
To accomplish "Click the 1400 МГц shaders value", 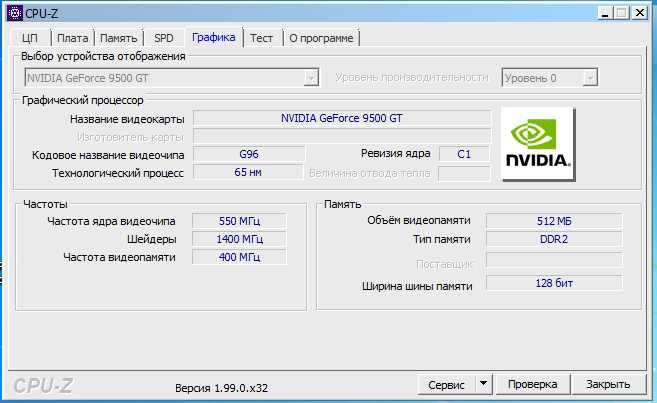I will (x=239, y=239).
